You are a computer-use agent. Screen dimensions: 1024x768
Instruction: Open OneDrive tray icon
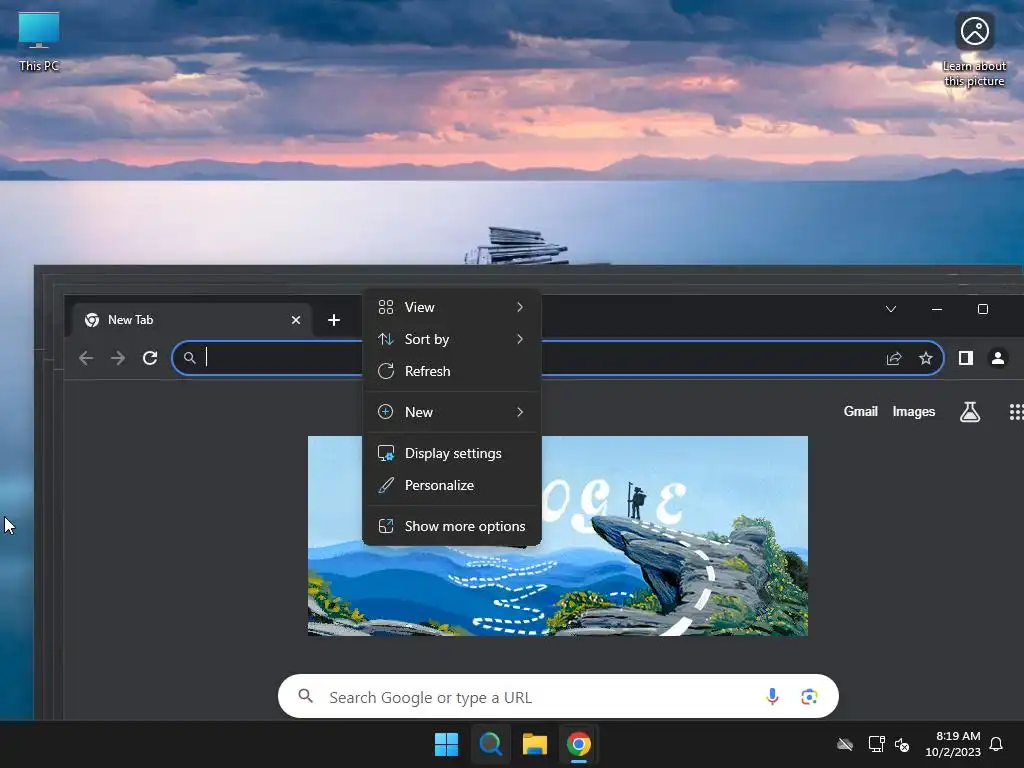pos(845,744)
